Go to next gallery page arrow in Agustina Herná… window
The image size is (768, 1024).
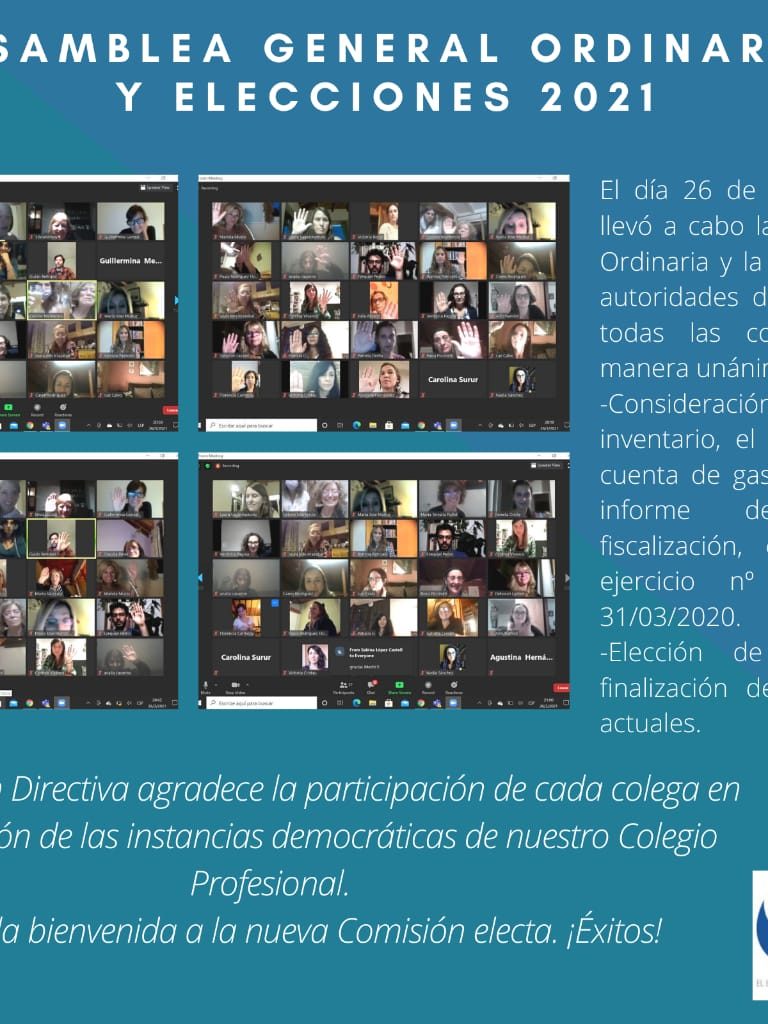click(566, 577)
